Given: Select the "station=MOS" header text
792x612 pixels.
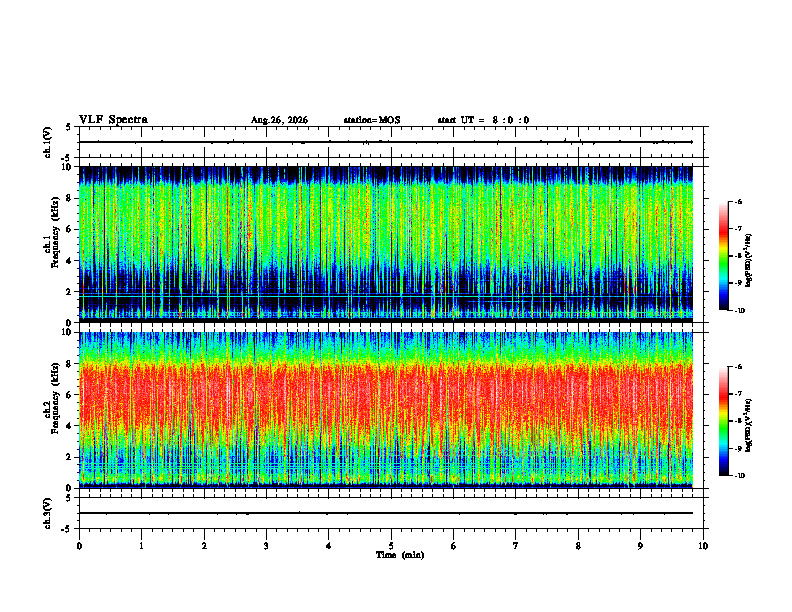Looking at the screenshot, I should (372, 120).
